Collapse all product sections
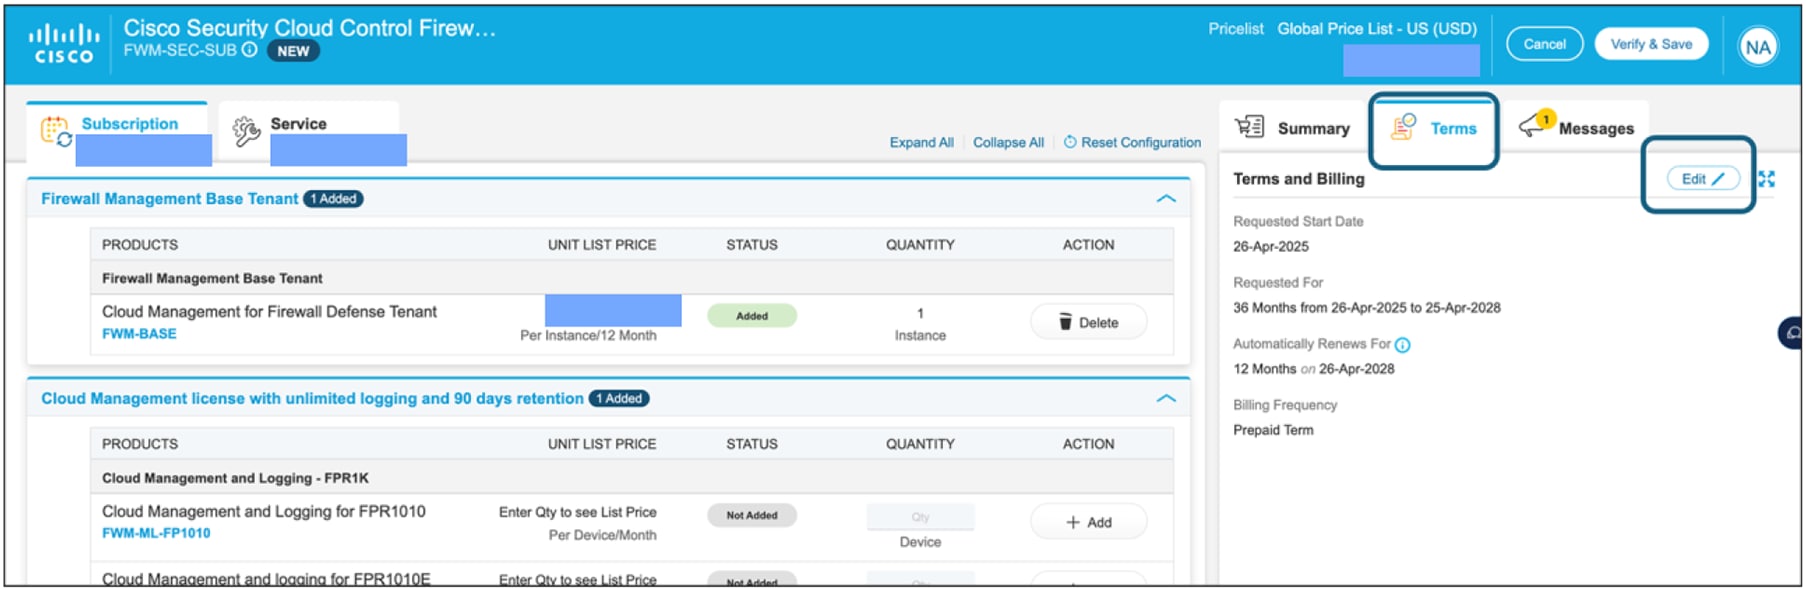Screen dimensions: 1806x591 1008,142
